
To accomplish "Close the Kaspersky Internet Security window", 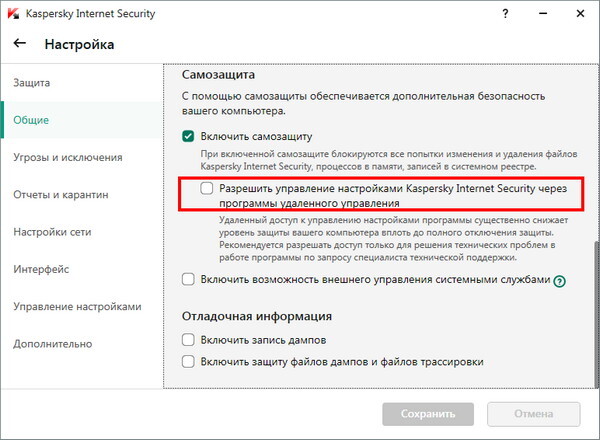I will point(580,14).
